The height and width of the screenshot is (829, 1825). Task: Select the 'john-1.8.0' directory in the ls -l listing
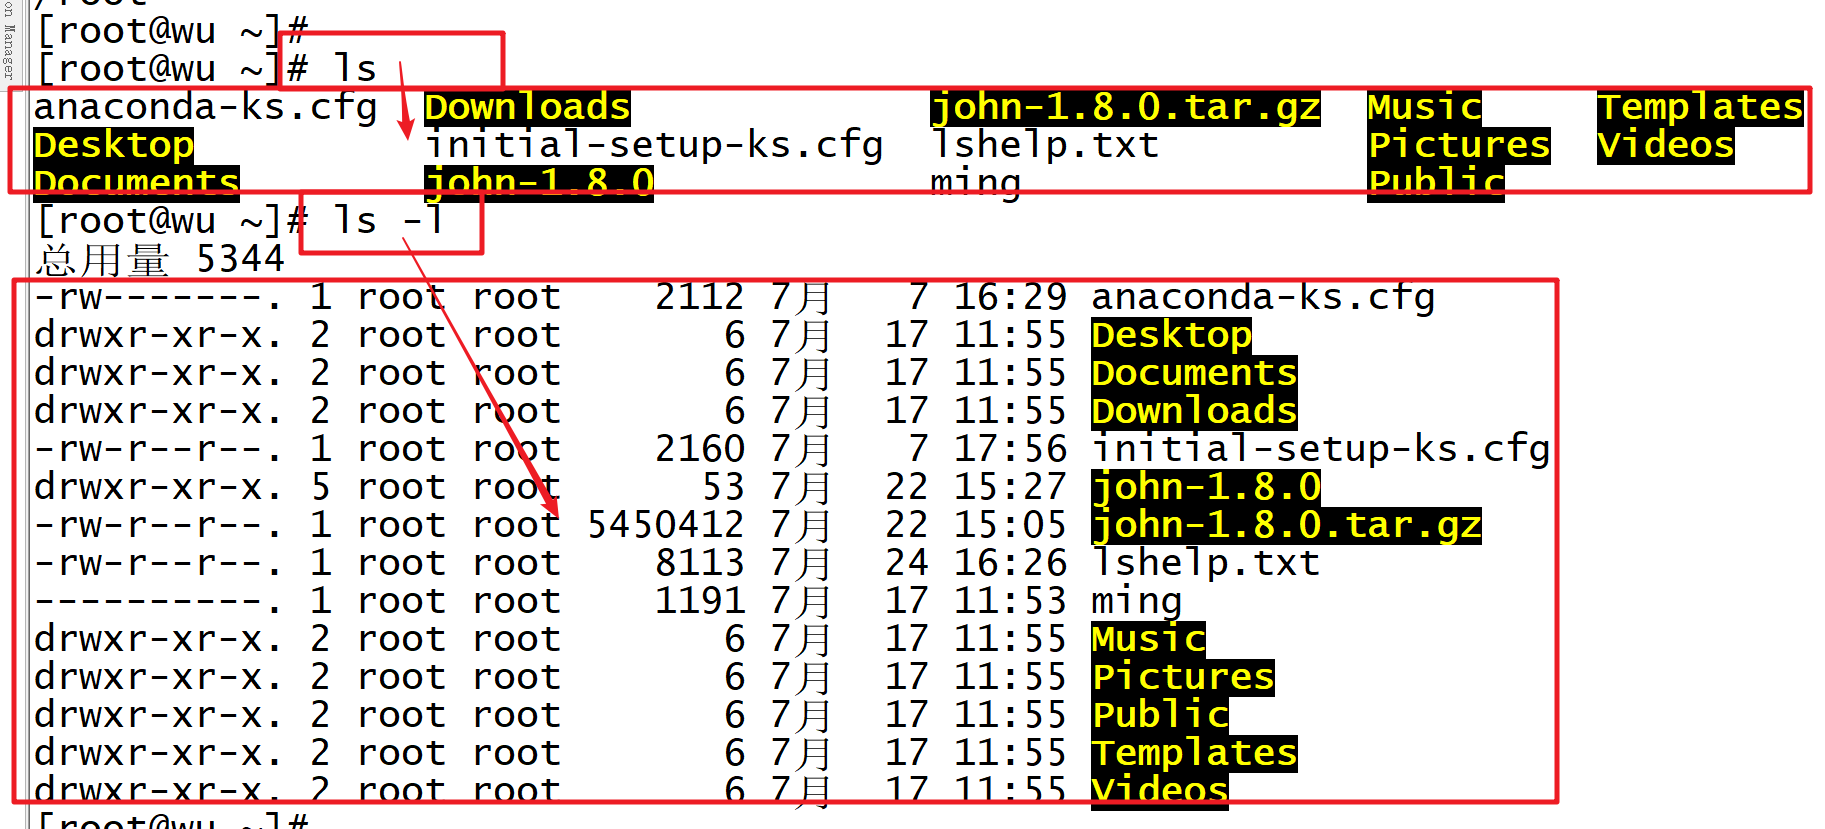(x=1206, y=487)
